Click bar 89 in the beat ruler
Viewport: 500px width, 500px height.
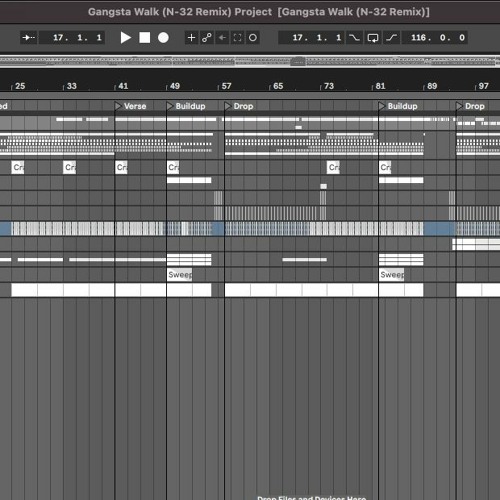(x=432, y=86)
